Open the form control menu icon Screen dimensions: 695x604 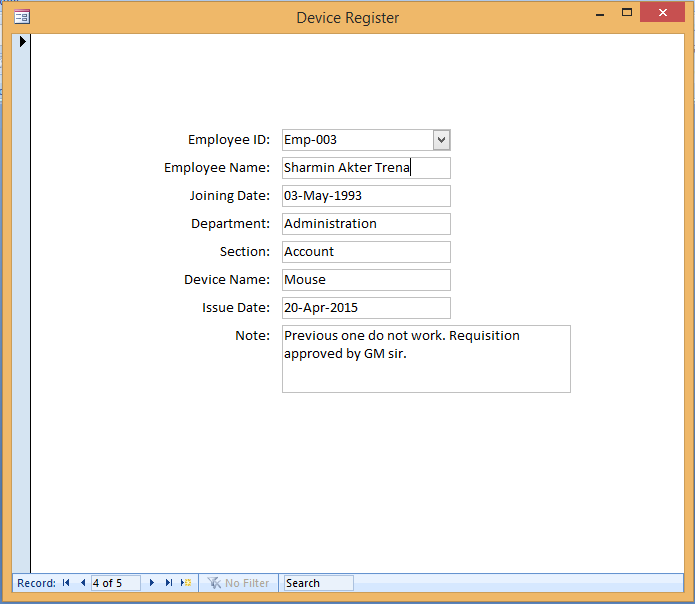(22, 17)
